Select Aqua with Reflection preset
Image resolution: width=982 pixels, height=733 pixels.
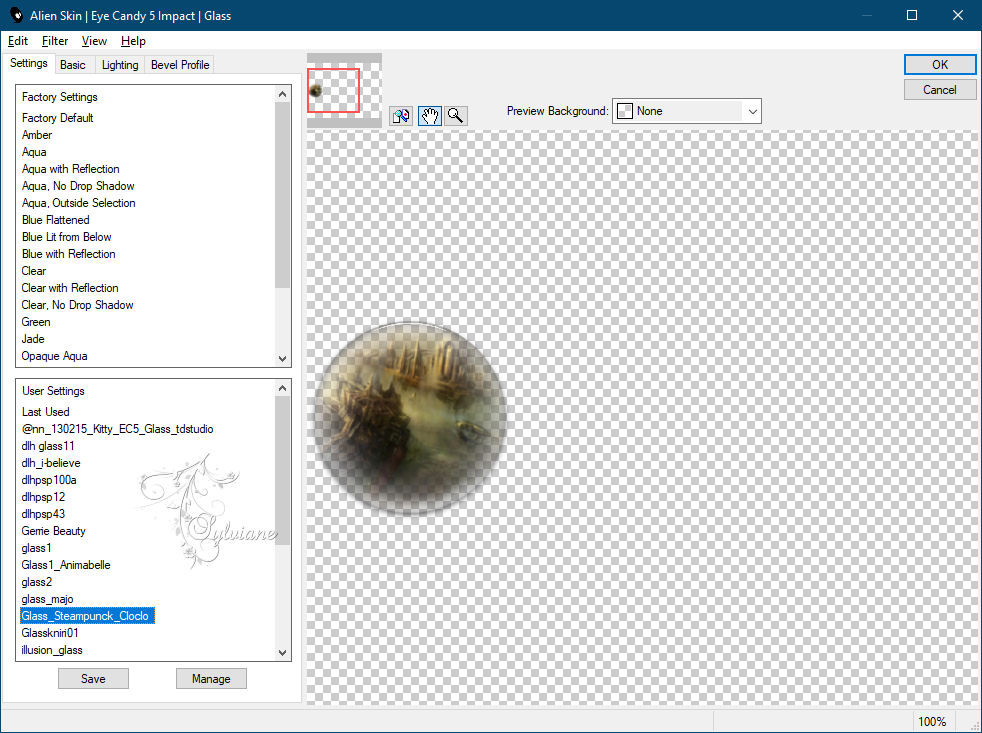coord(71,169)
